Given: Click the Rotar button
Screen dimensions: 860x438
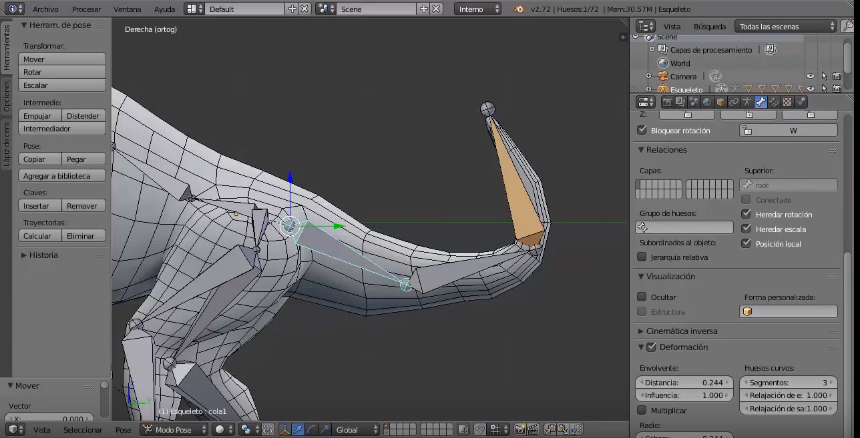Looking at the screenshot, I should [x=62, y=72].
